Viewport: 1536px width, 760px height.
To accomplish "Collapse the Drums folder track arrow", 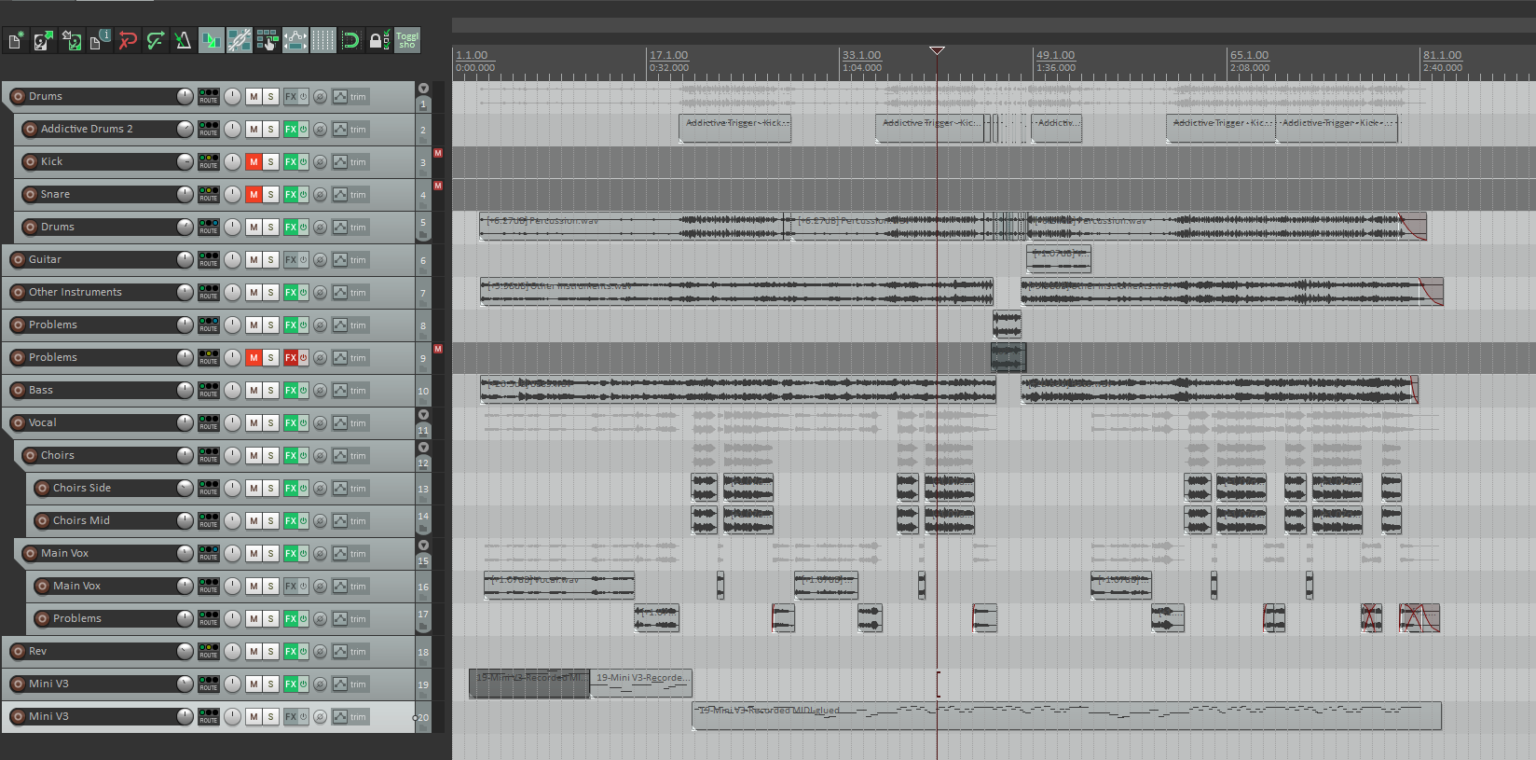I will [x=423, y=88].
